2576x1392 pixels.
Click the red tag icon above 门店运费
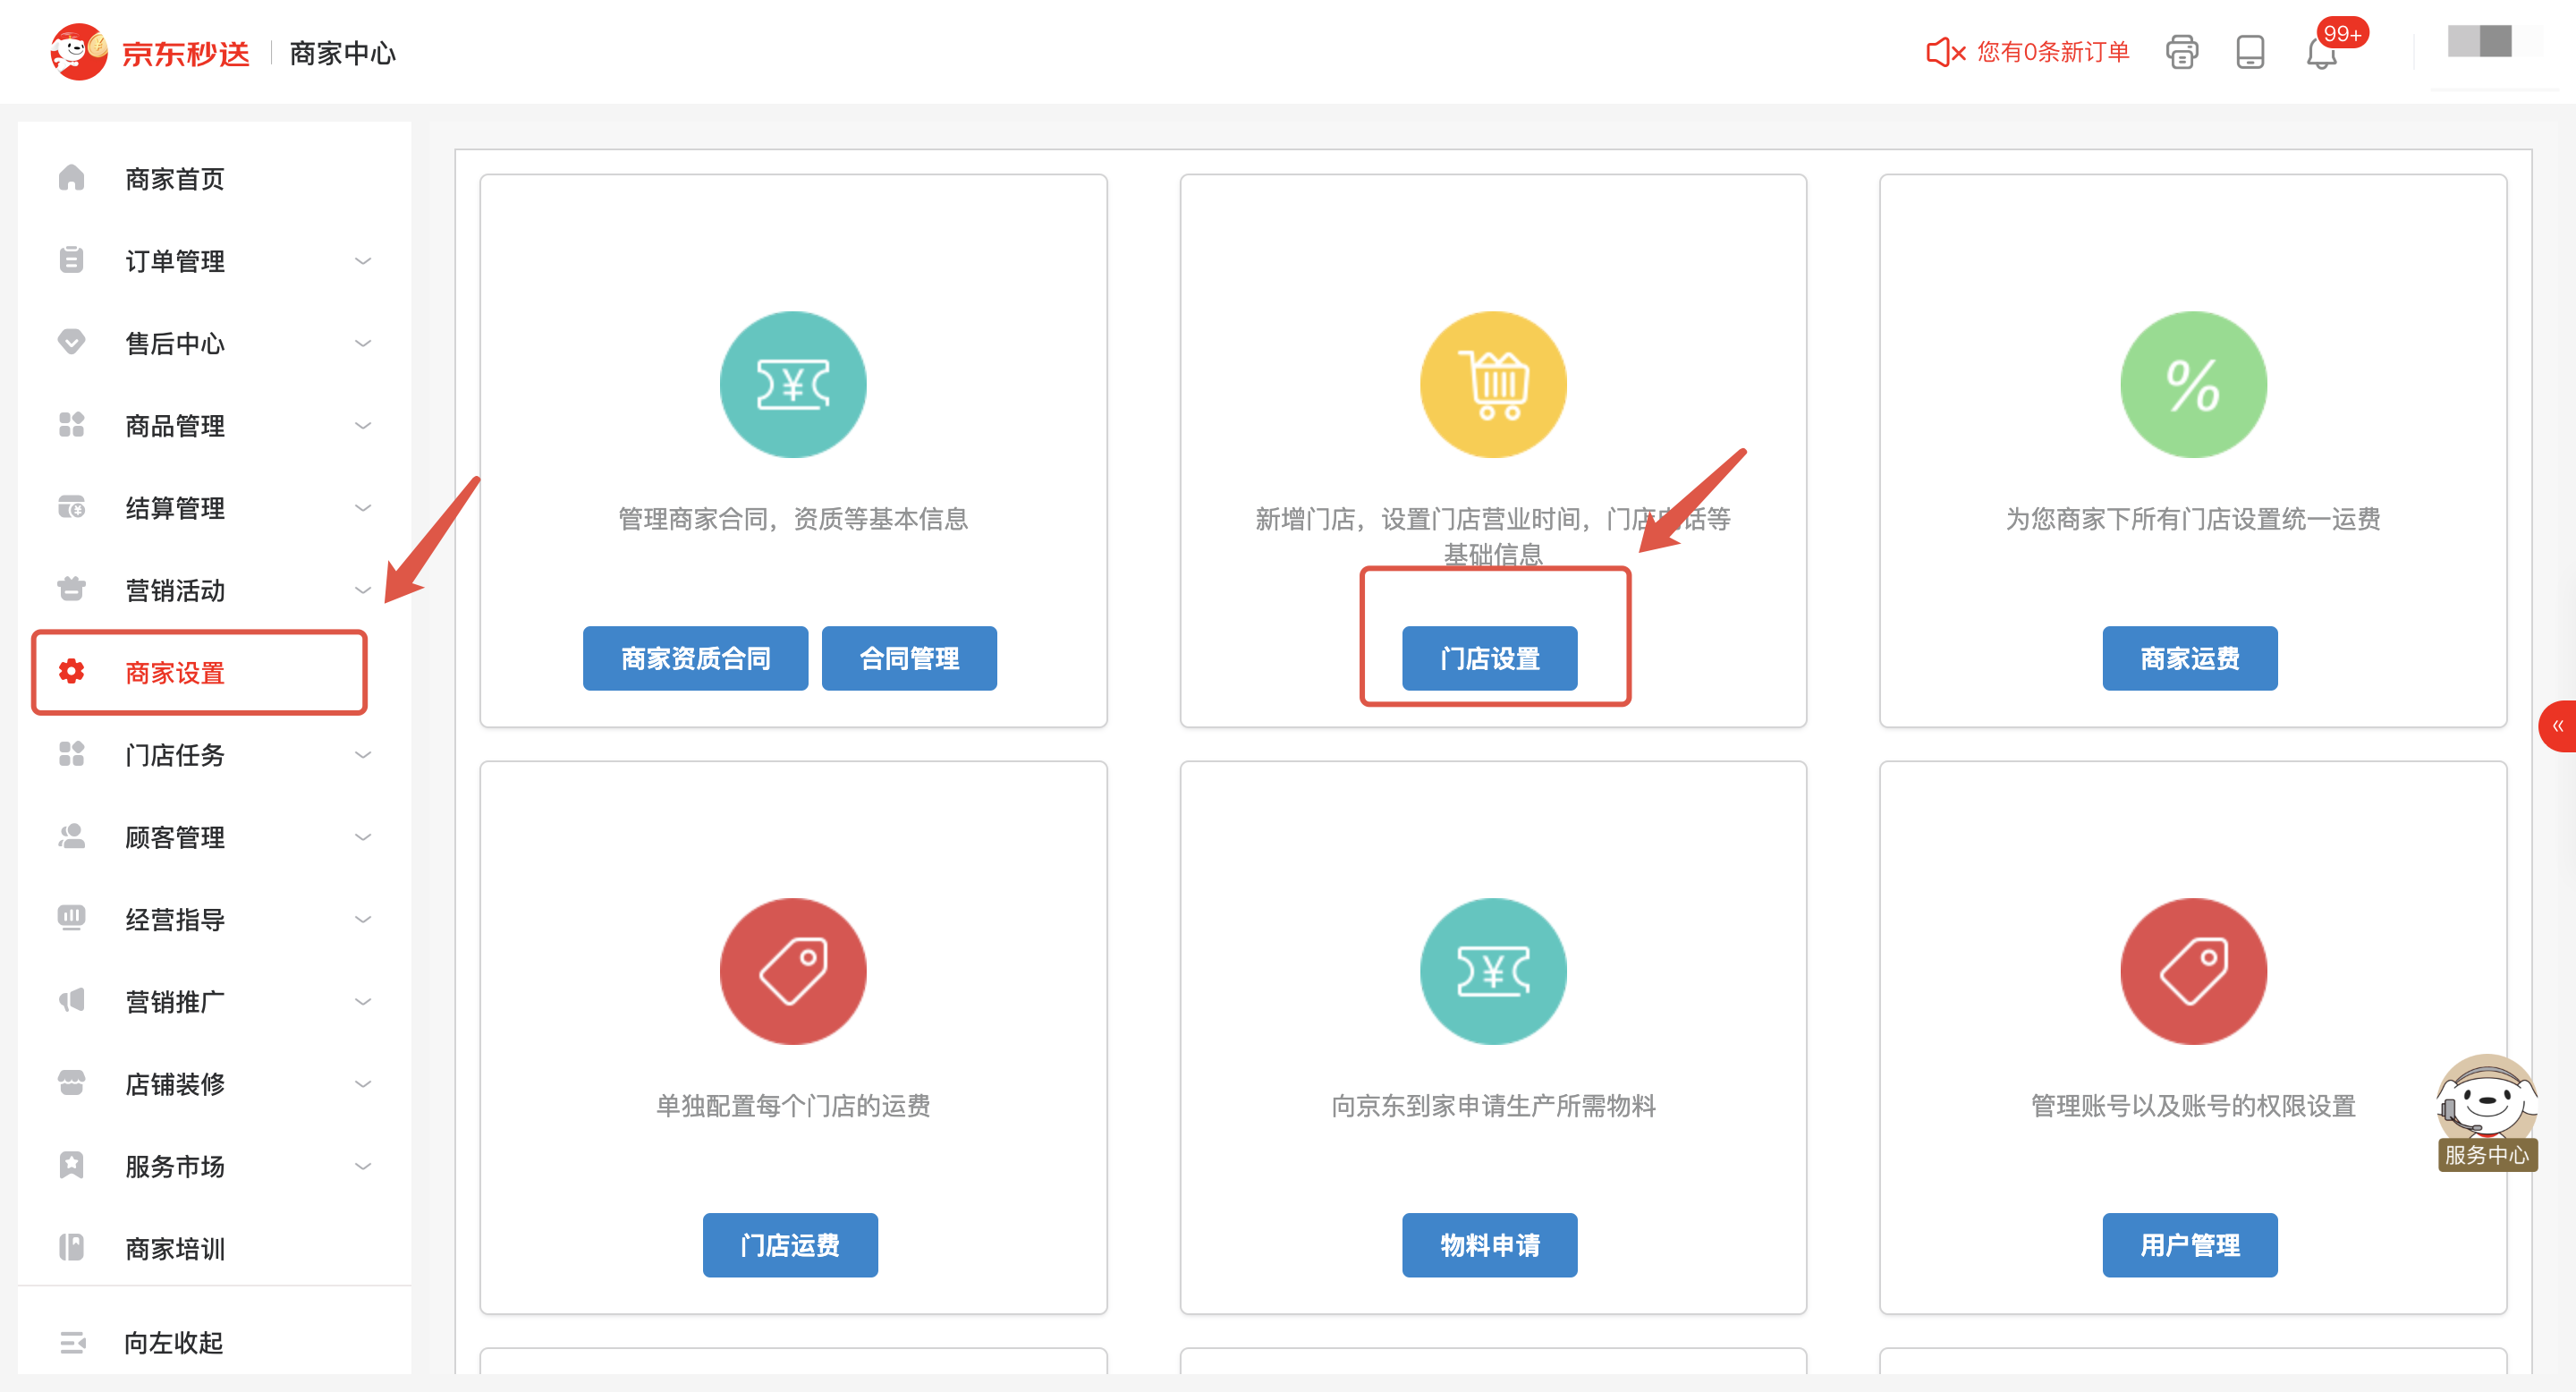coord(793,971)
